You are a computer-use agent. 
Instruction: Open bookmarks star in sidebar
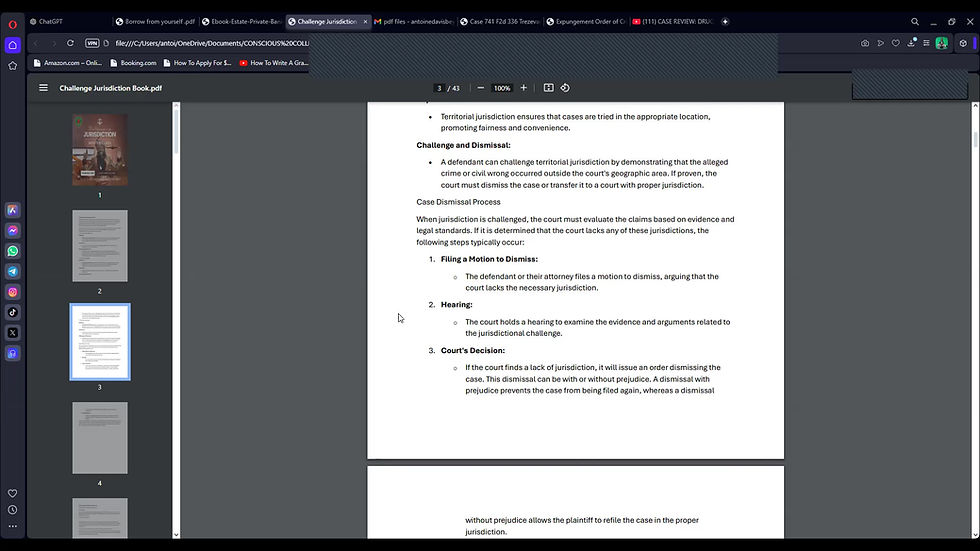coord(12,66)
